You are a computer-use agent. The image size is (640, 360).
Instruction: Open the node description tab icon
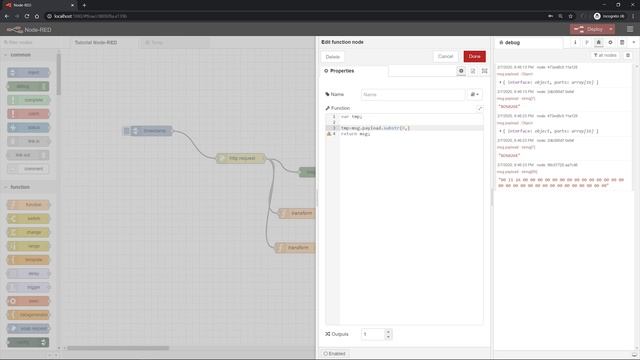(x=473, y=71)
